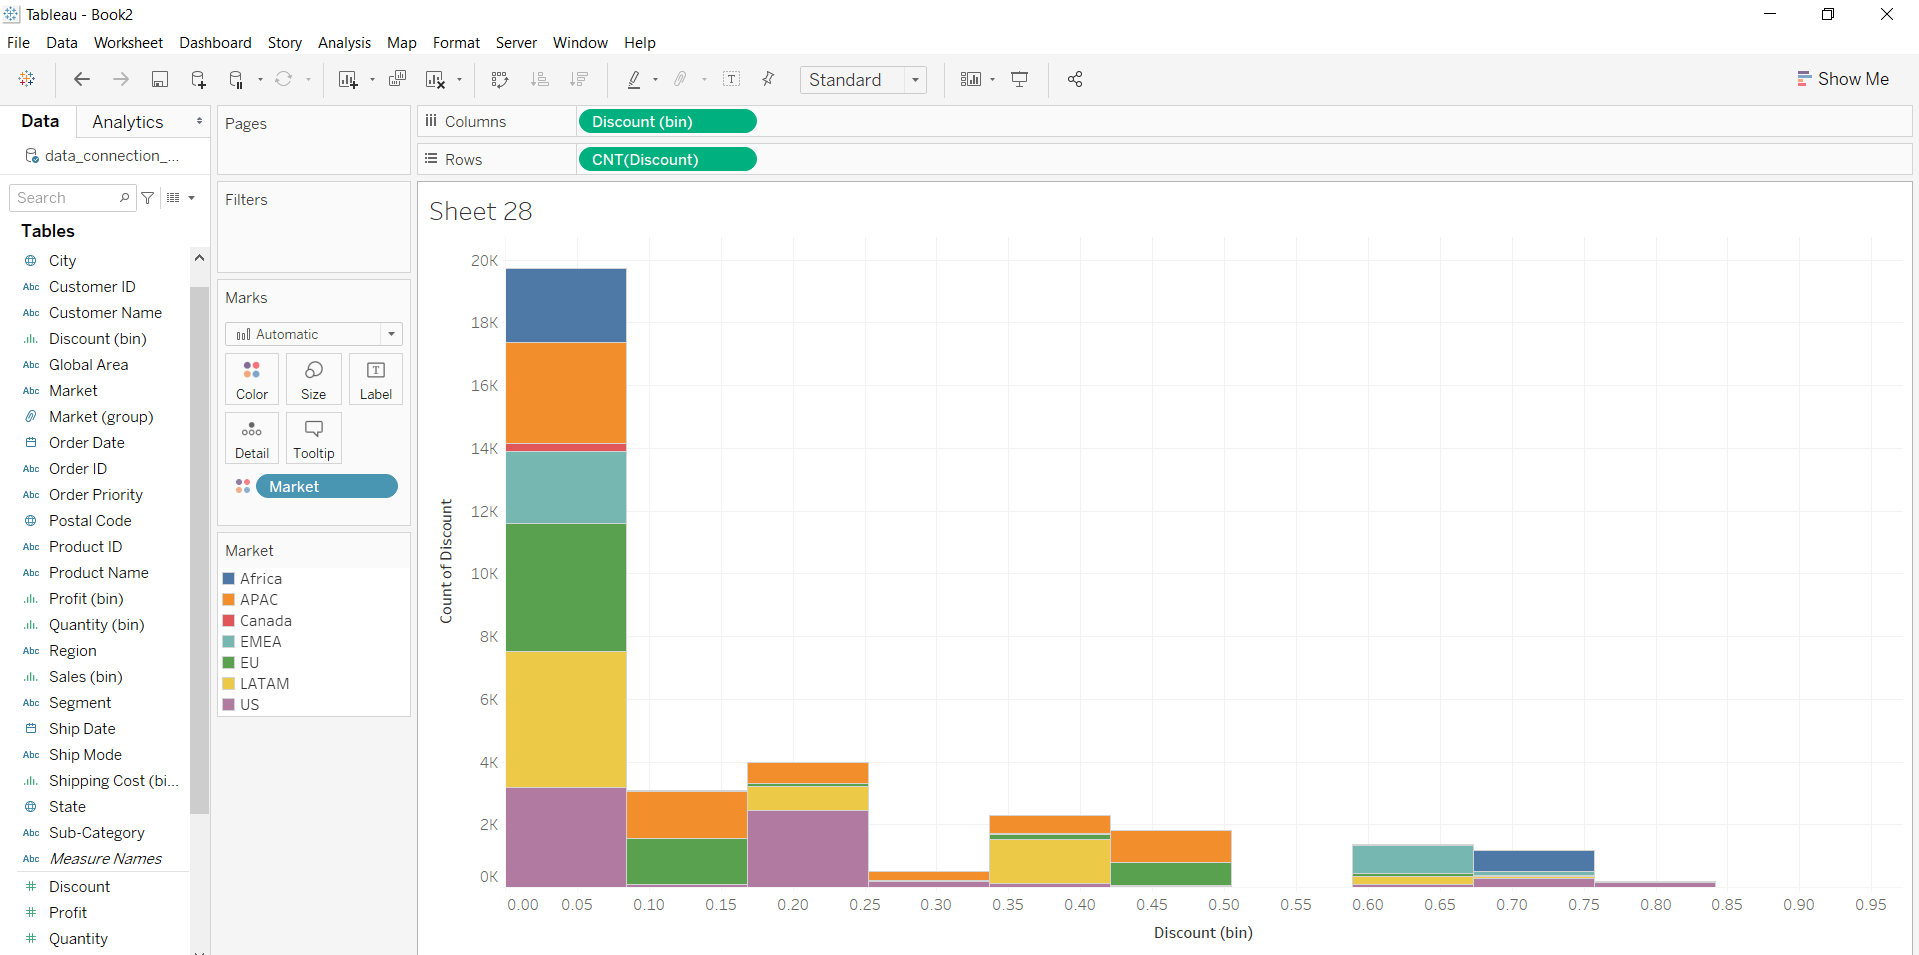This screenshot has height=955, width=1919.
Task: Click the CNT(Discount) pill on Rows
Action: click(x=667, y=159)
